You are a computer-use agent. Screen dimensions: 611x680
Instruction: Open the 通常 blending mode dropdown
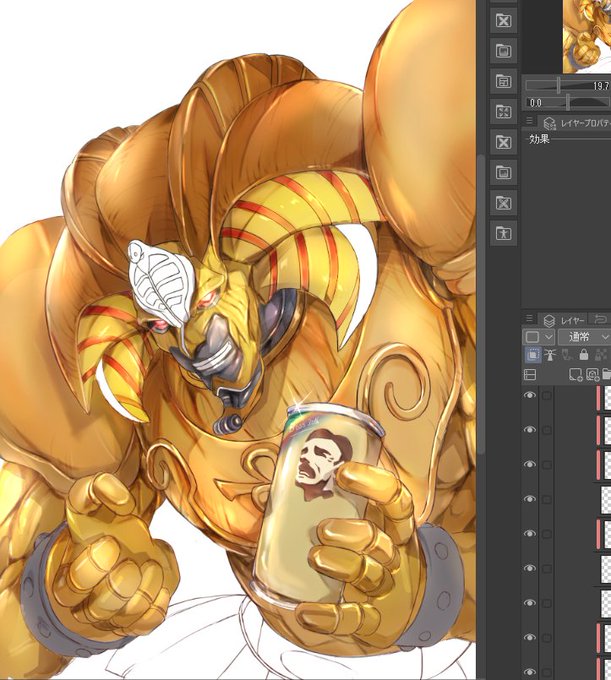tap(584, 337)
